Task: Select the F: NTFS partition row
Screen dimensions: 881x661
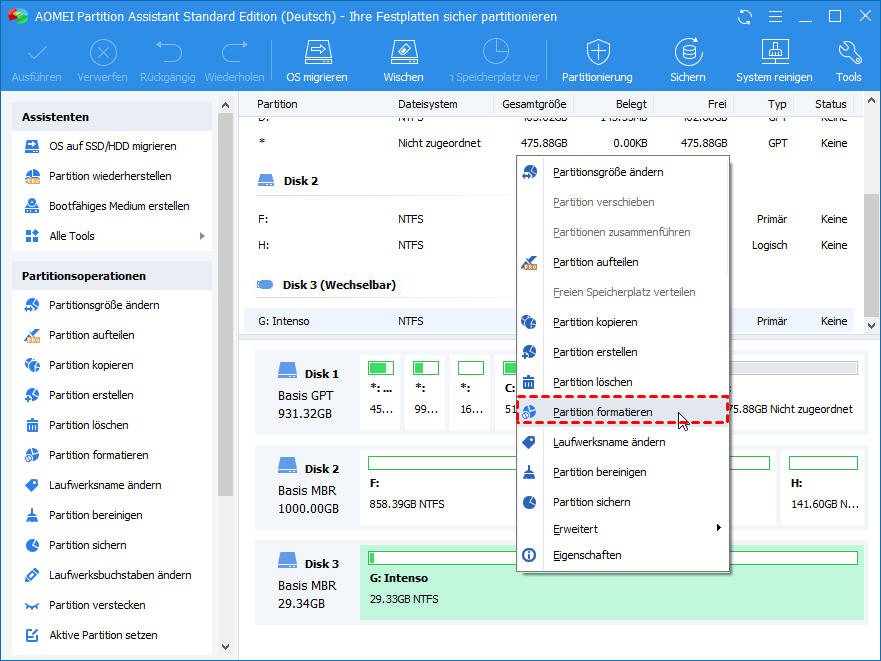Action: click(549, 219)
